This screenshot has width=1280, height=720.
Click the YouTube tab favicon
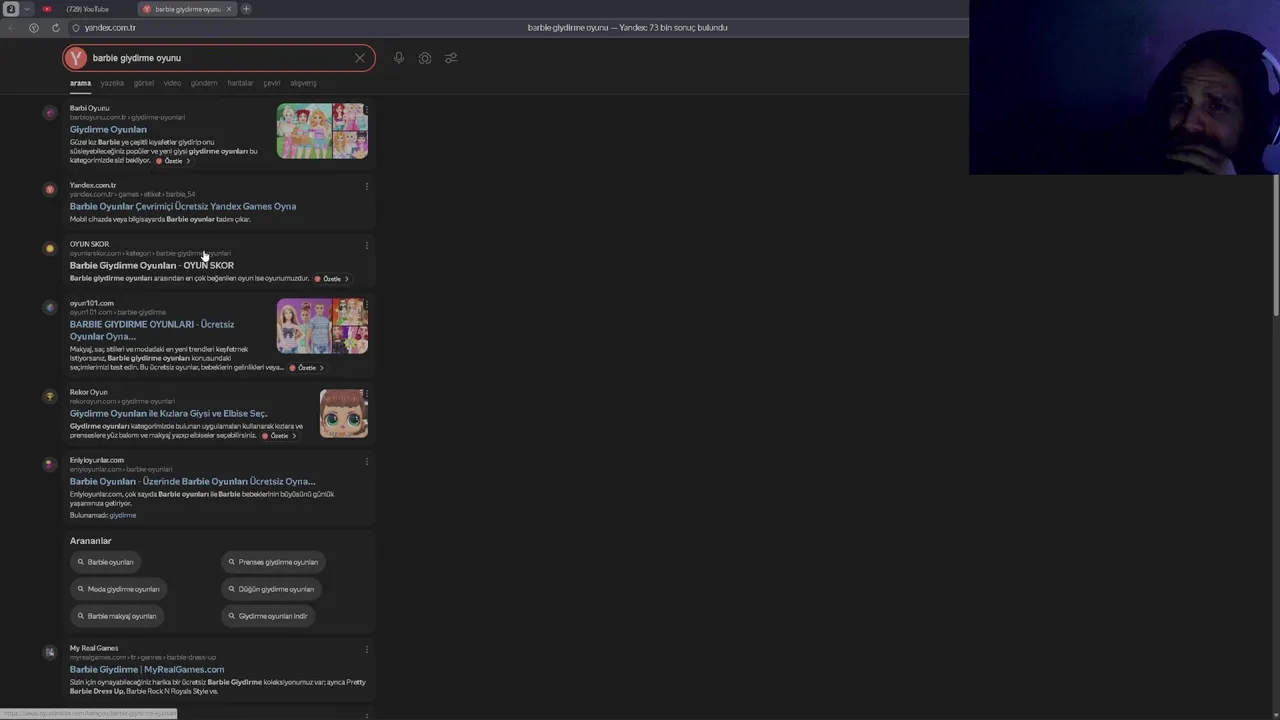coord(47,9)
